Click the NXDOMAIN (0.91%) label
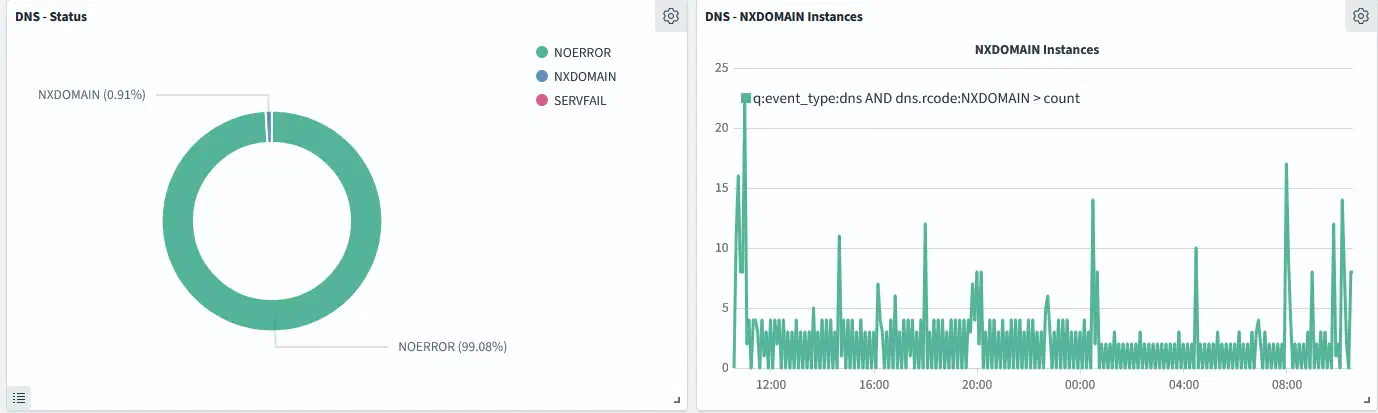This screenshot has height=413, width=1378. 92,95
